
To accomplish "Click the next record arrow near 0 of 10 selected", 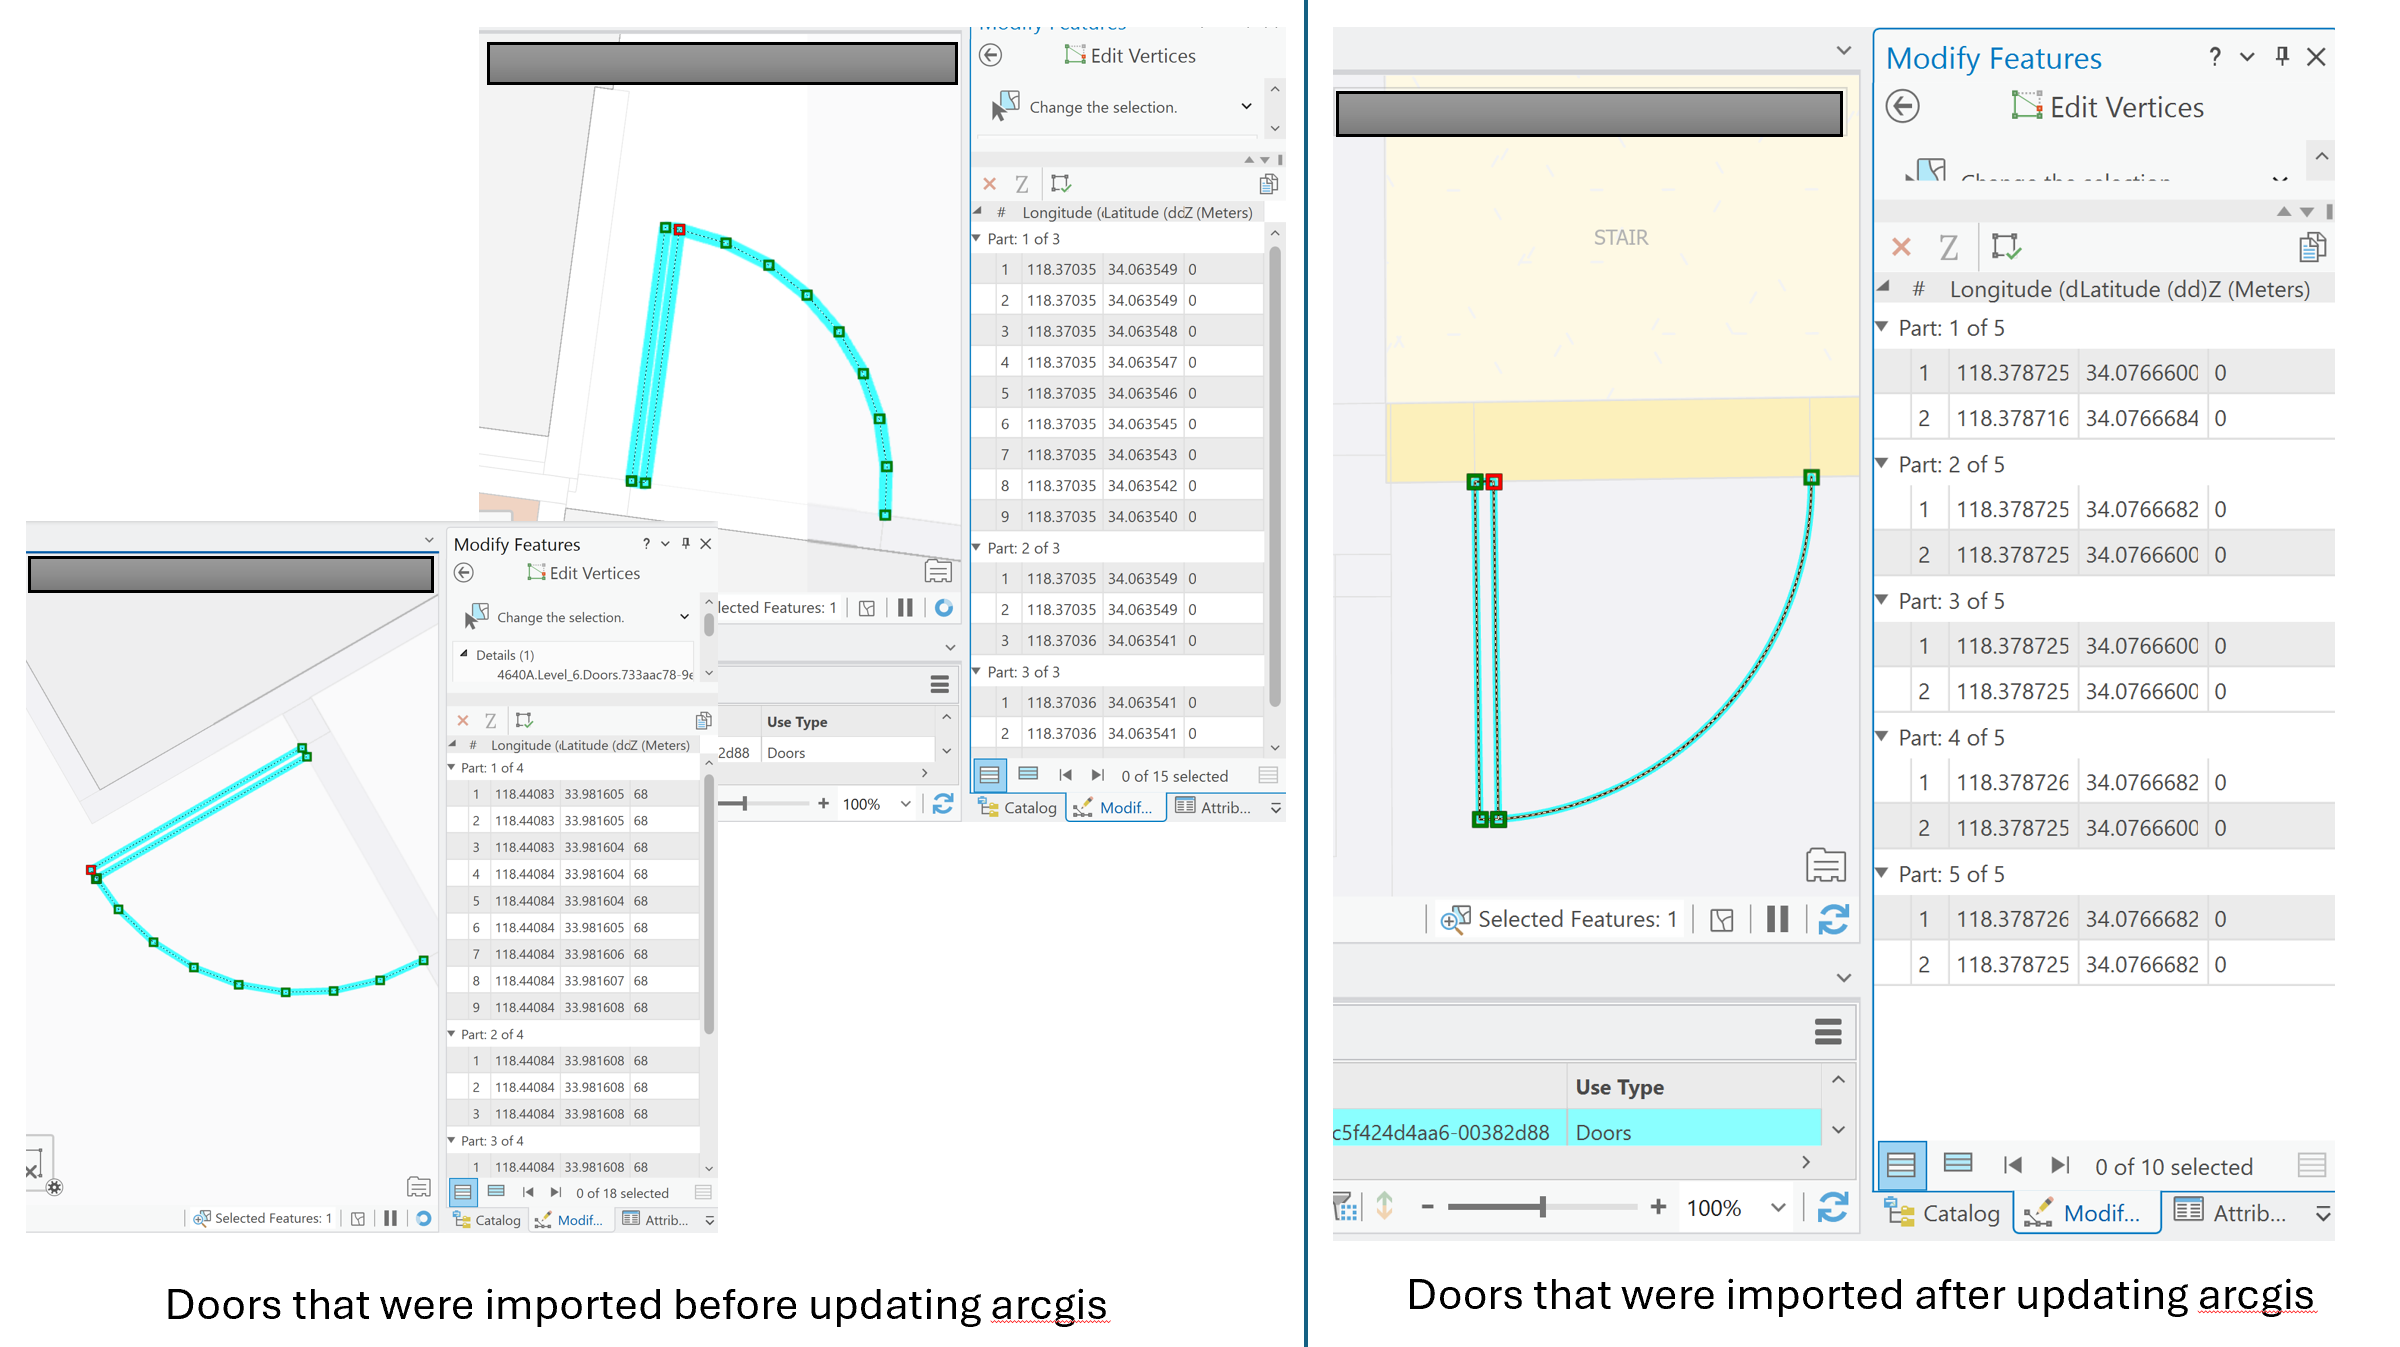I will [x=2059, y=1165].
